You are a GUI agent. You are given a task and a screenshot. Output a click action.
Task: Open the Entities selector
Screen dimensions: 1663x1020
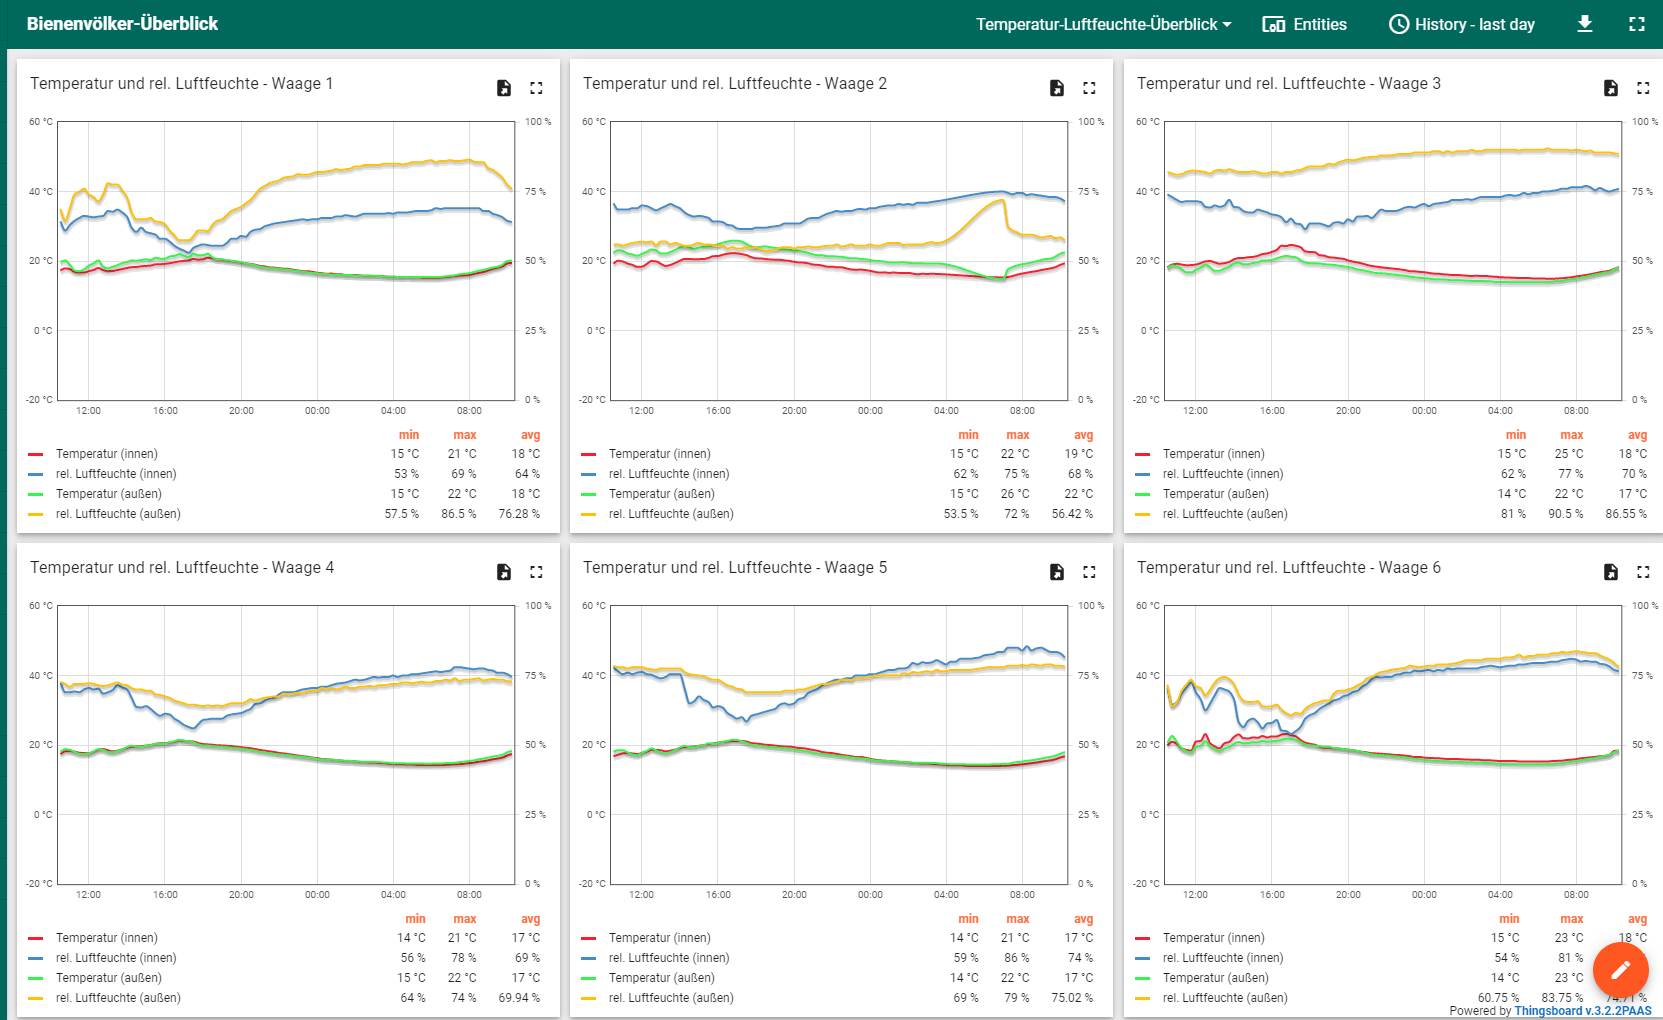pyautogui.click(x=1305, y=24)
